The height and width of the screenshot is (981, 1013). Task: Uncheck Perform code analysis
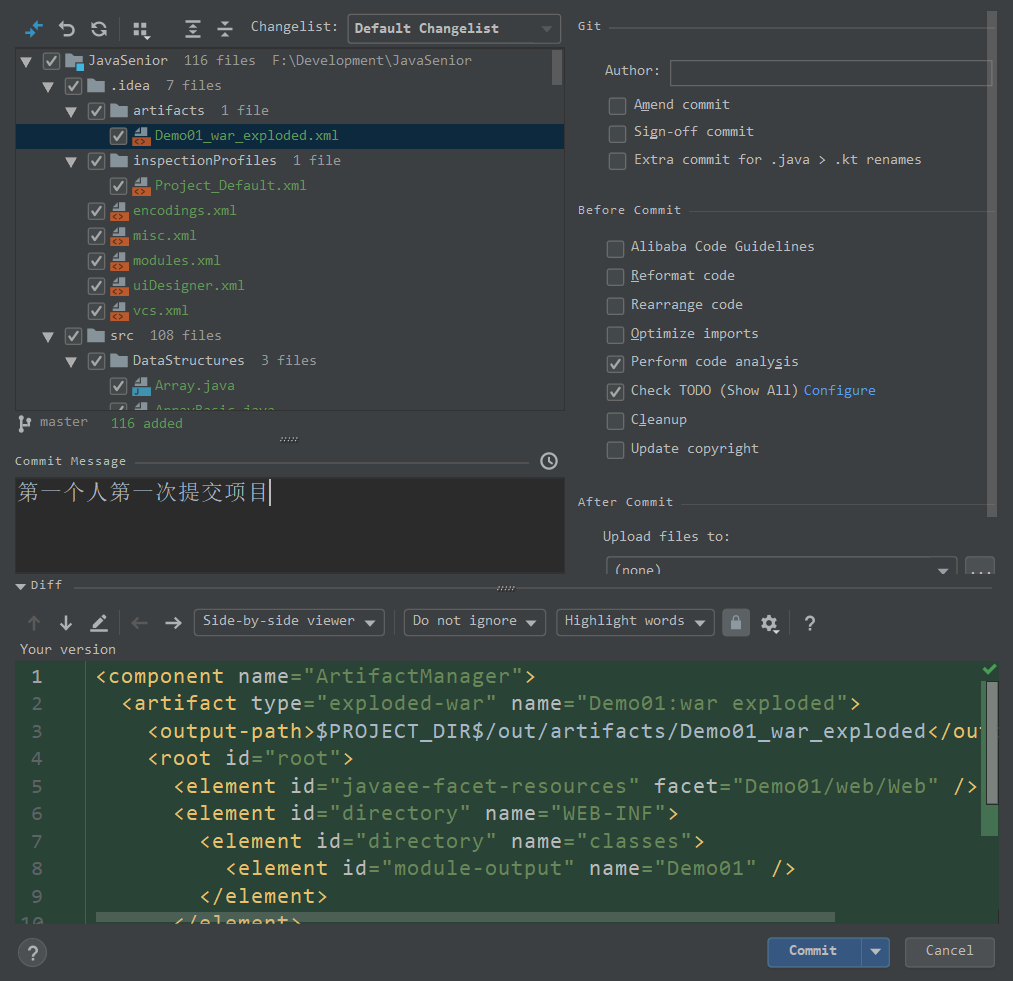pos(616,363)
